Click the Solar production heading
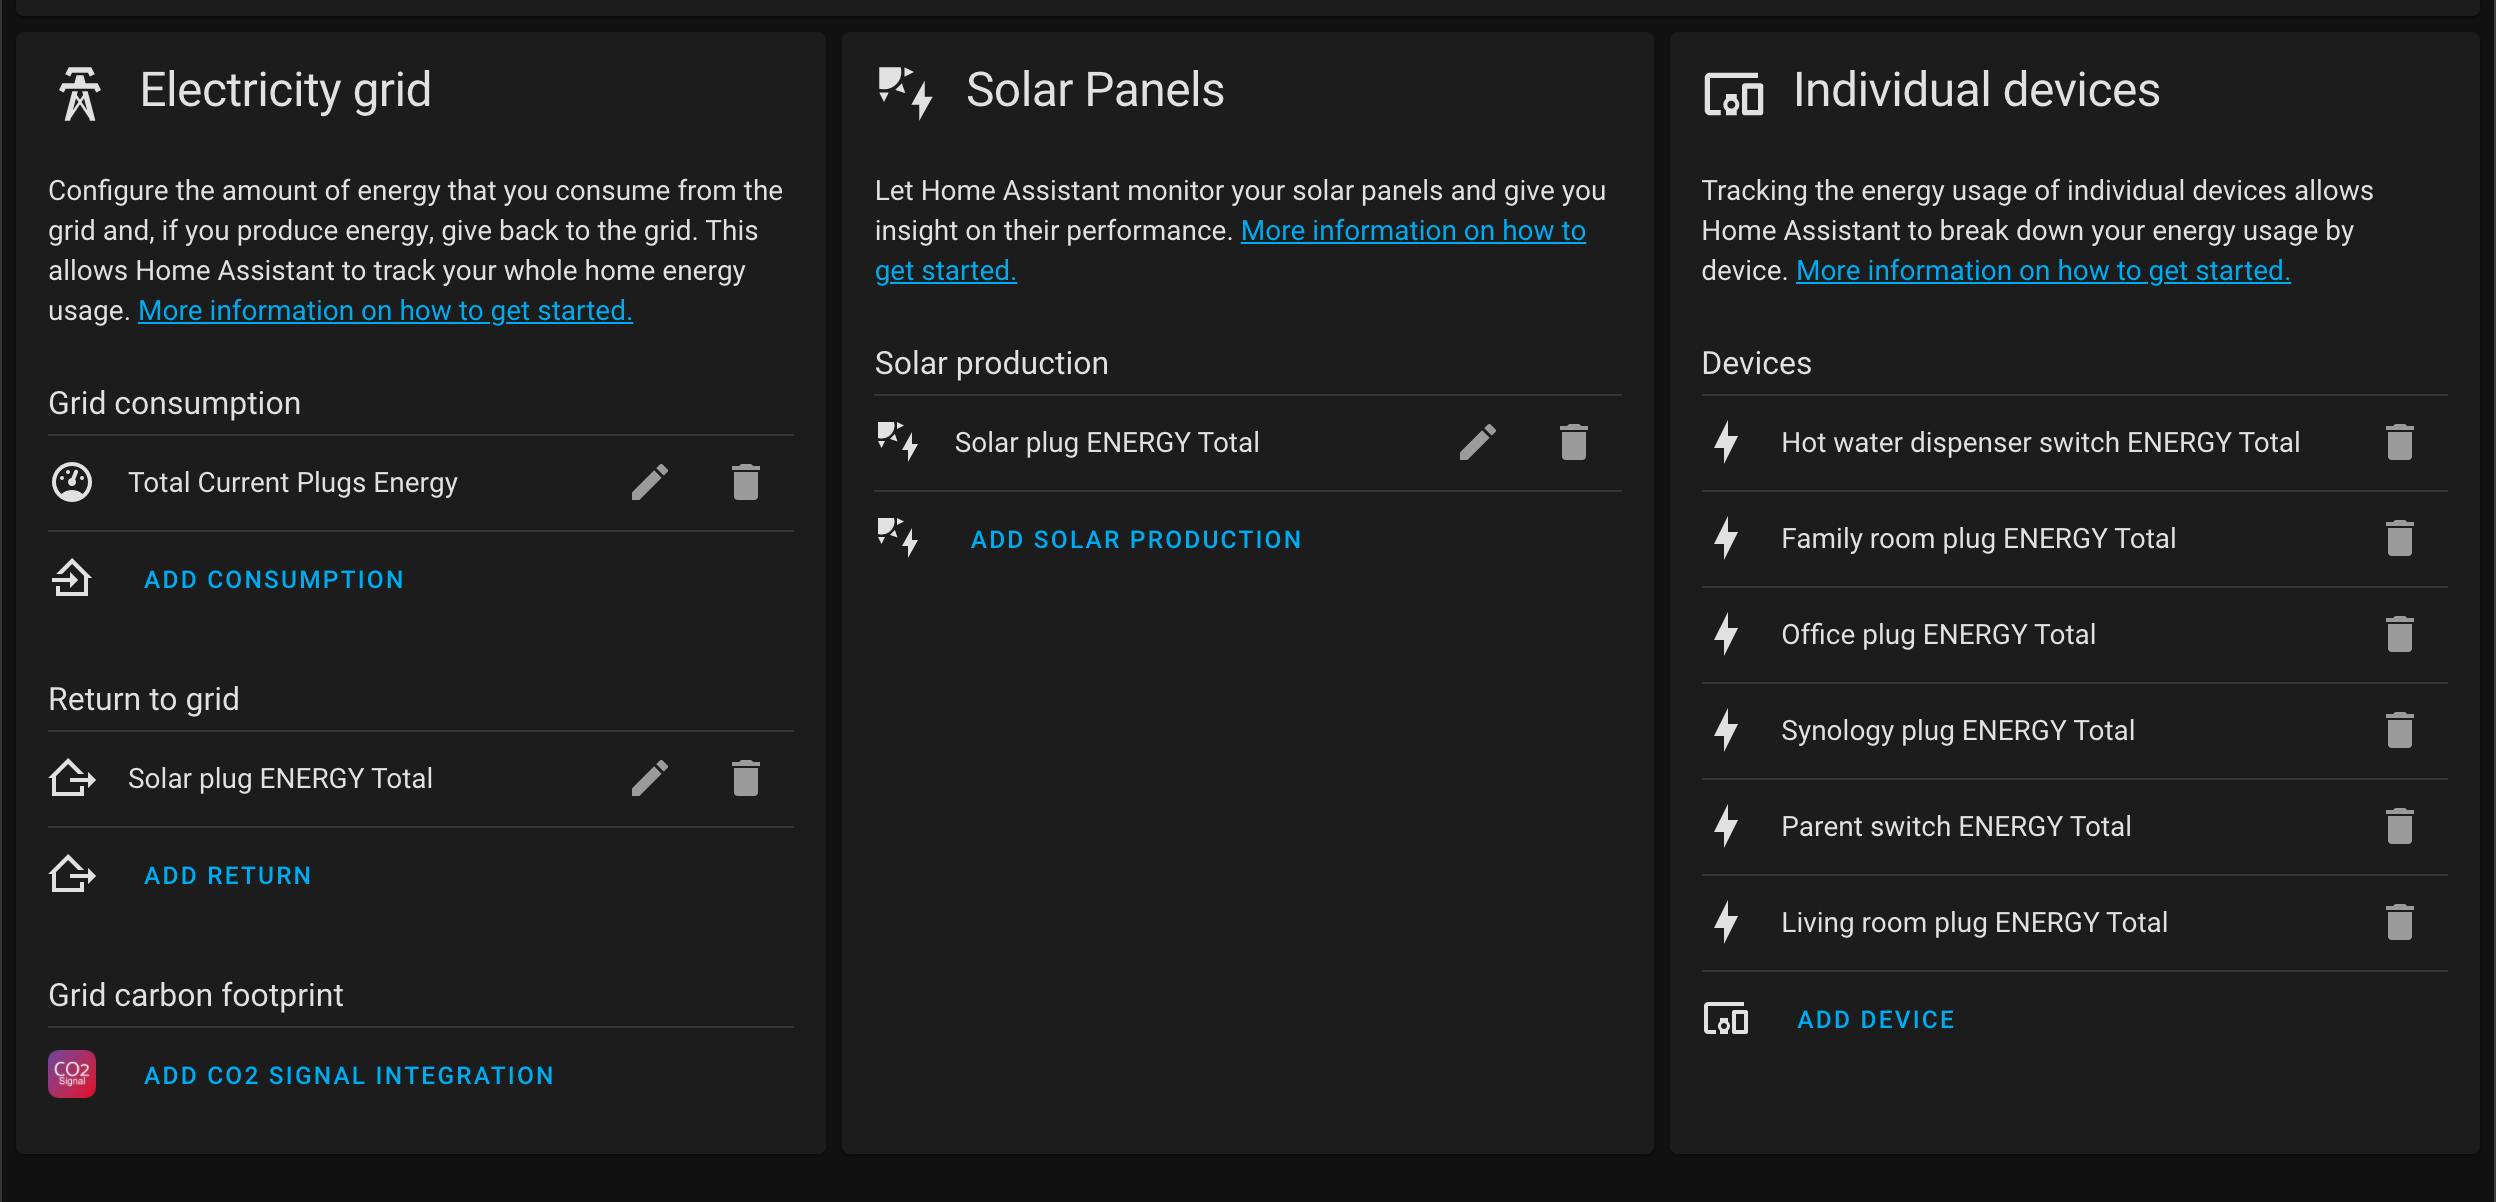This screenshot has height=1202, width=2496. (992, 363)
